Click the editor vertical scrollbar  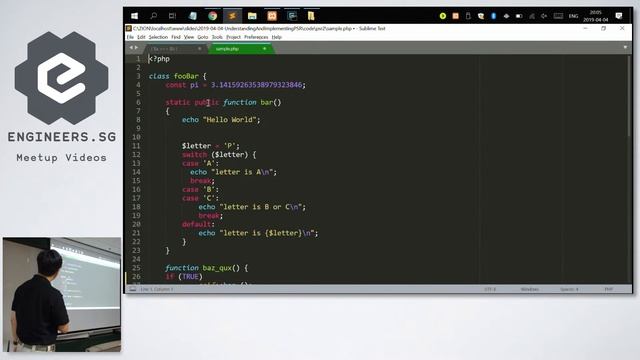[x=629, y=96]
